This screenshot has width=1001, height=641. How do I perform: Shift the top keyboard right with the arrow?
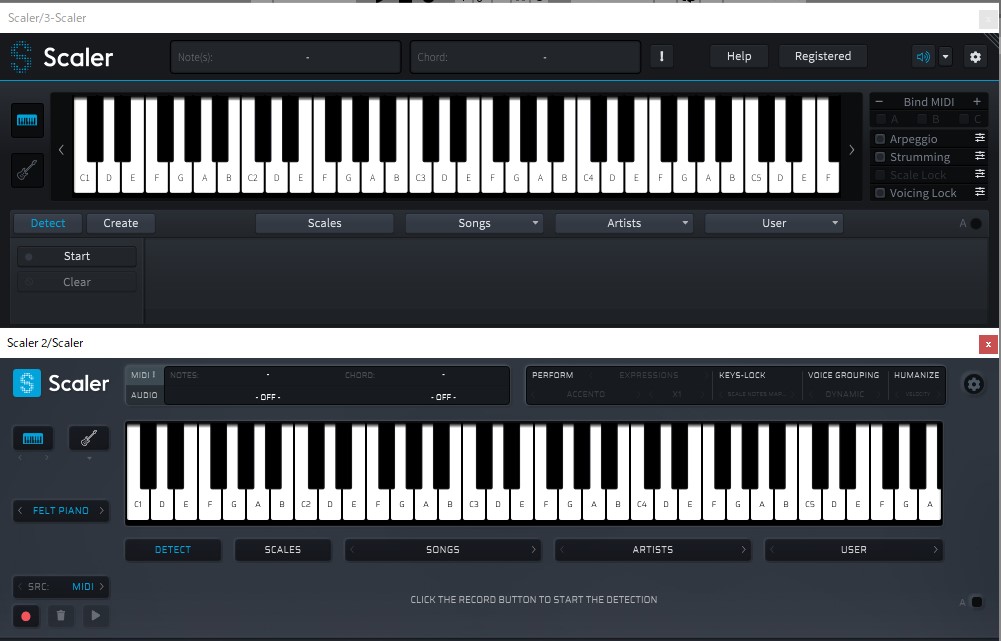(852, 150)
